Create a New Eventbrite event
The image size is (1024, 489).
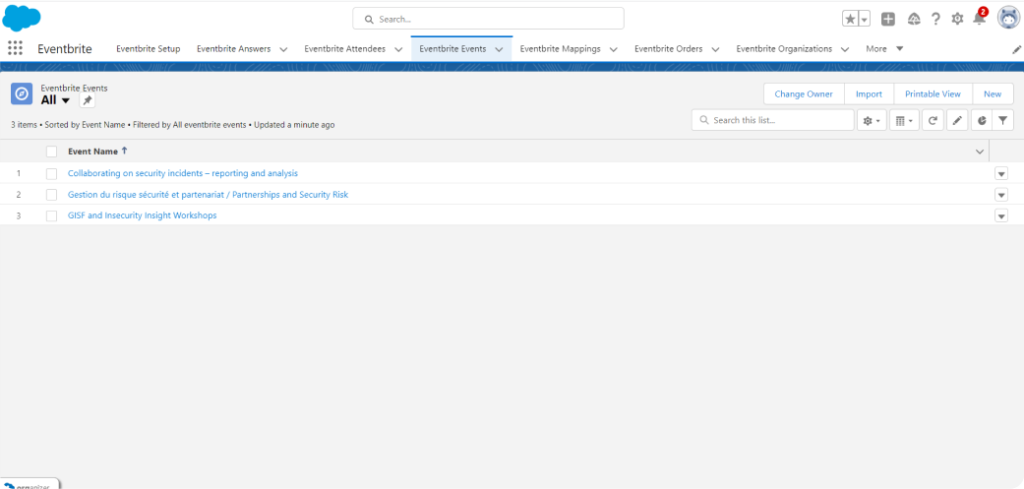tap(993, 94)
